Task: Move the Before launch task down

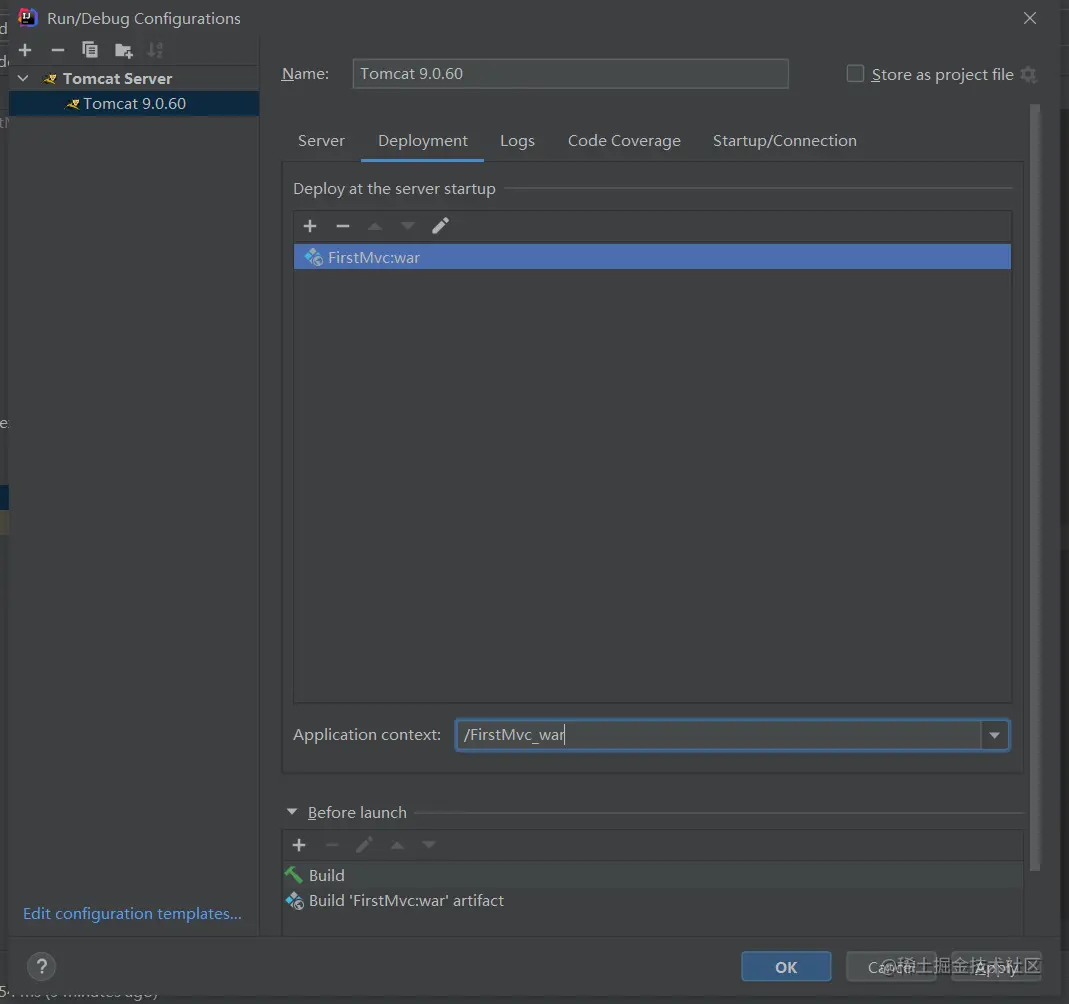Action: (429, 845)
